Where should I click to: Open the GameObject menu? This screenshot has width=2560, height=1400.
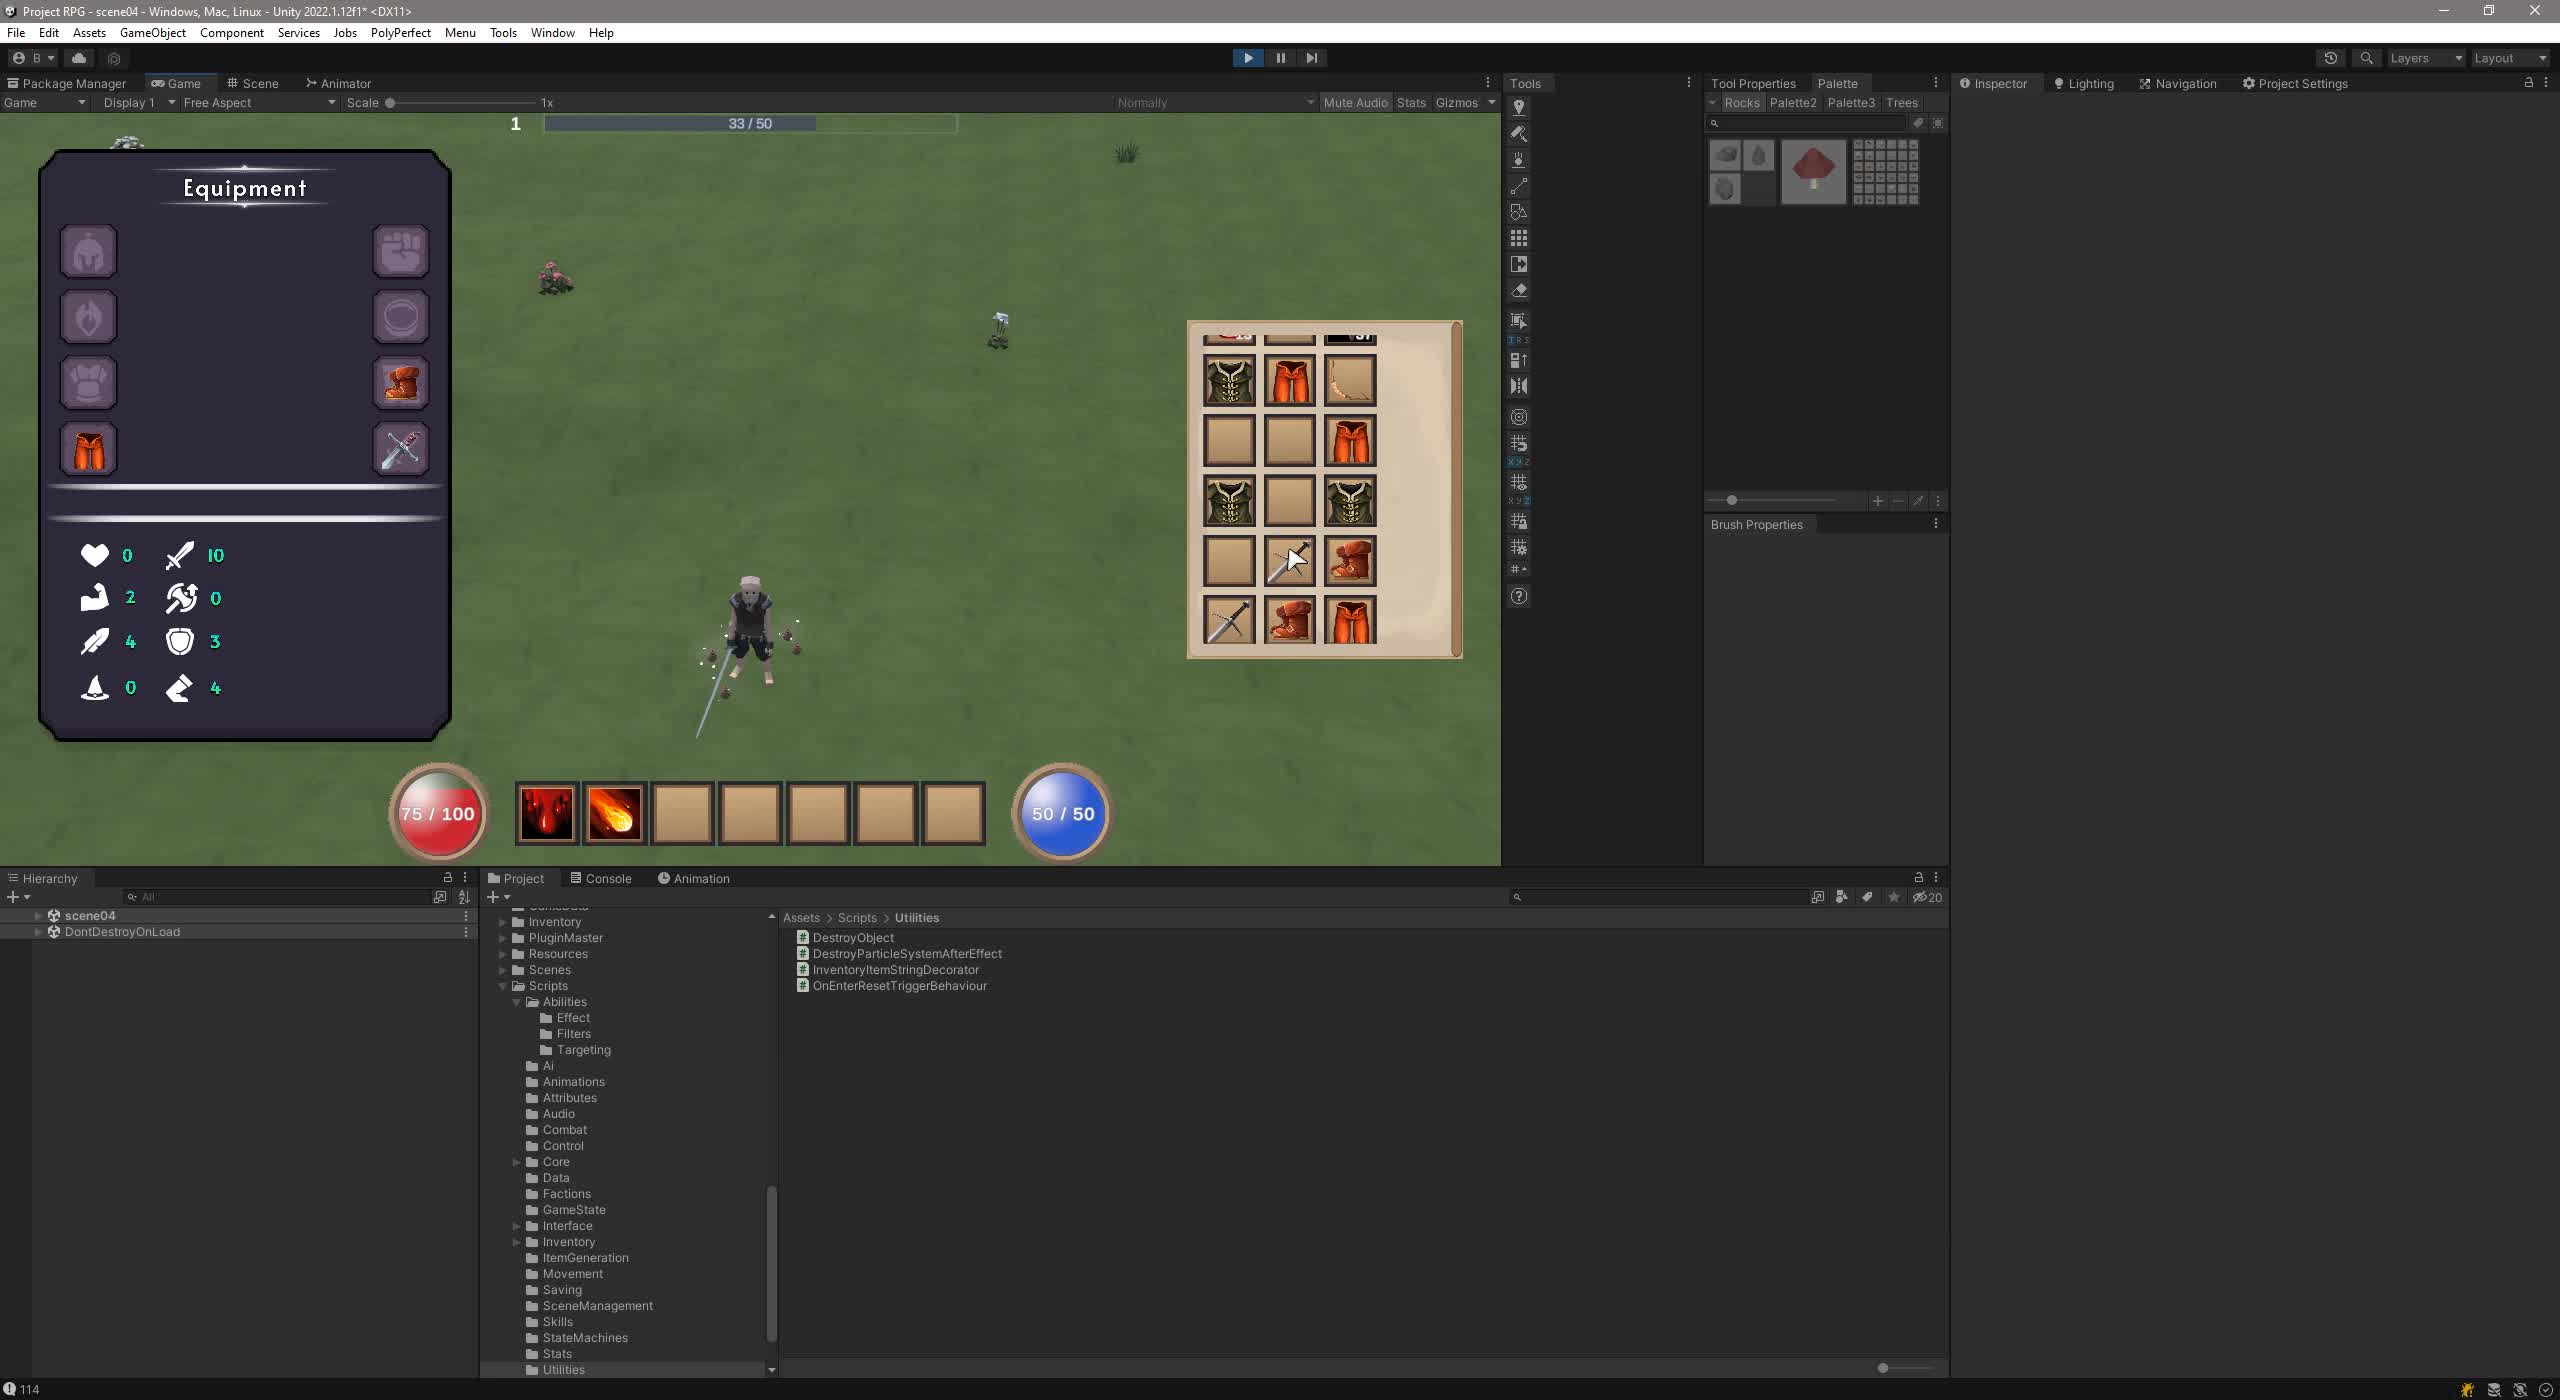click(x=152, y=32)
